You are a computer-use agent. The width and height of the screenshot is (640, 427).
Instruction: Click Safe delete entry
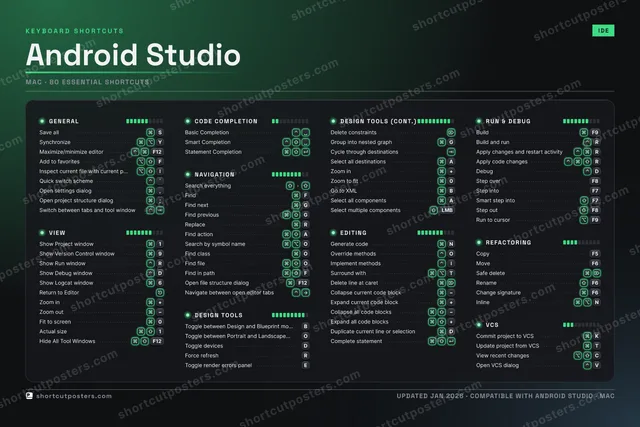coord(538,273)
